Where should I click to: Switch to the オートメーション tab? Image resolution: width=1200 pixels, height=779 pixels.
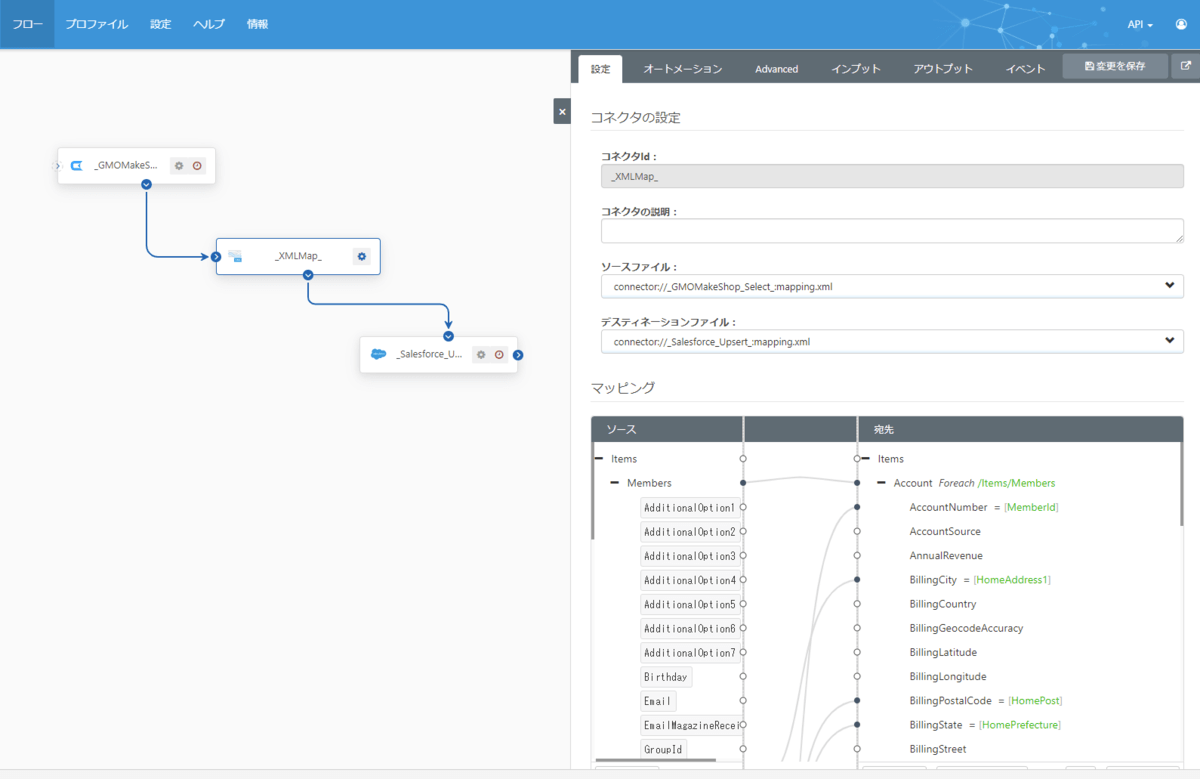(683, 69)
